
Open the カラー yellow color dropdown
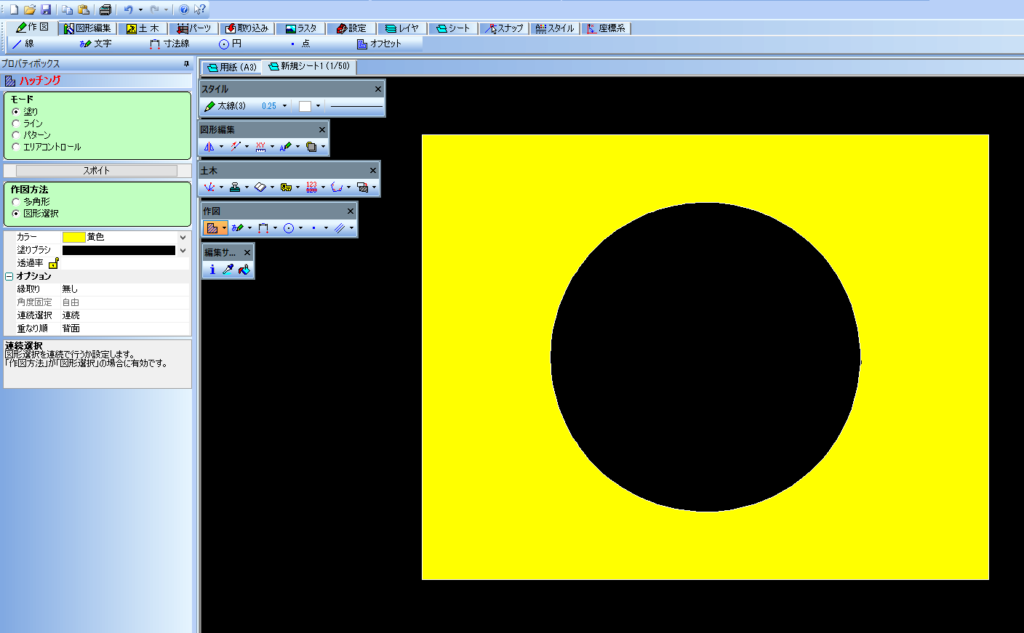pos(182,237)
